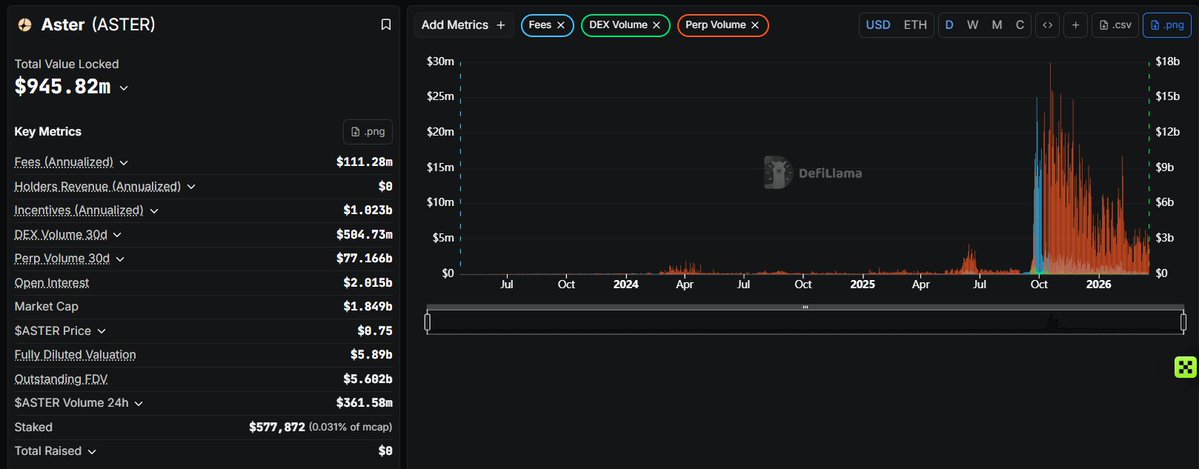Switch chart denomination to ETH

[x=915, y=25]
